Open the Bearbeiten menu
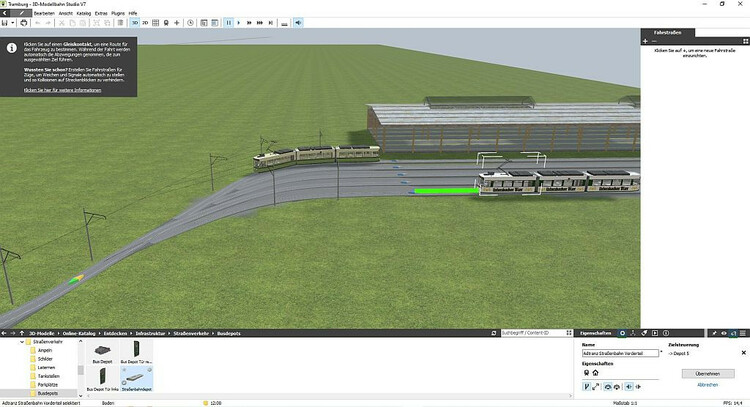 point(43,12)
